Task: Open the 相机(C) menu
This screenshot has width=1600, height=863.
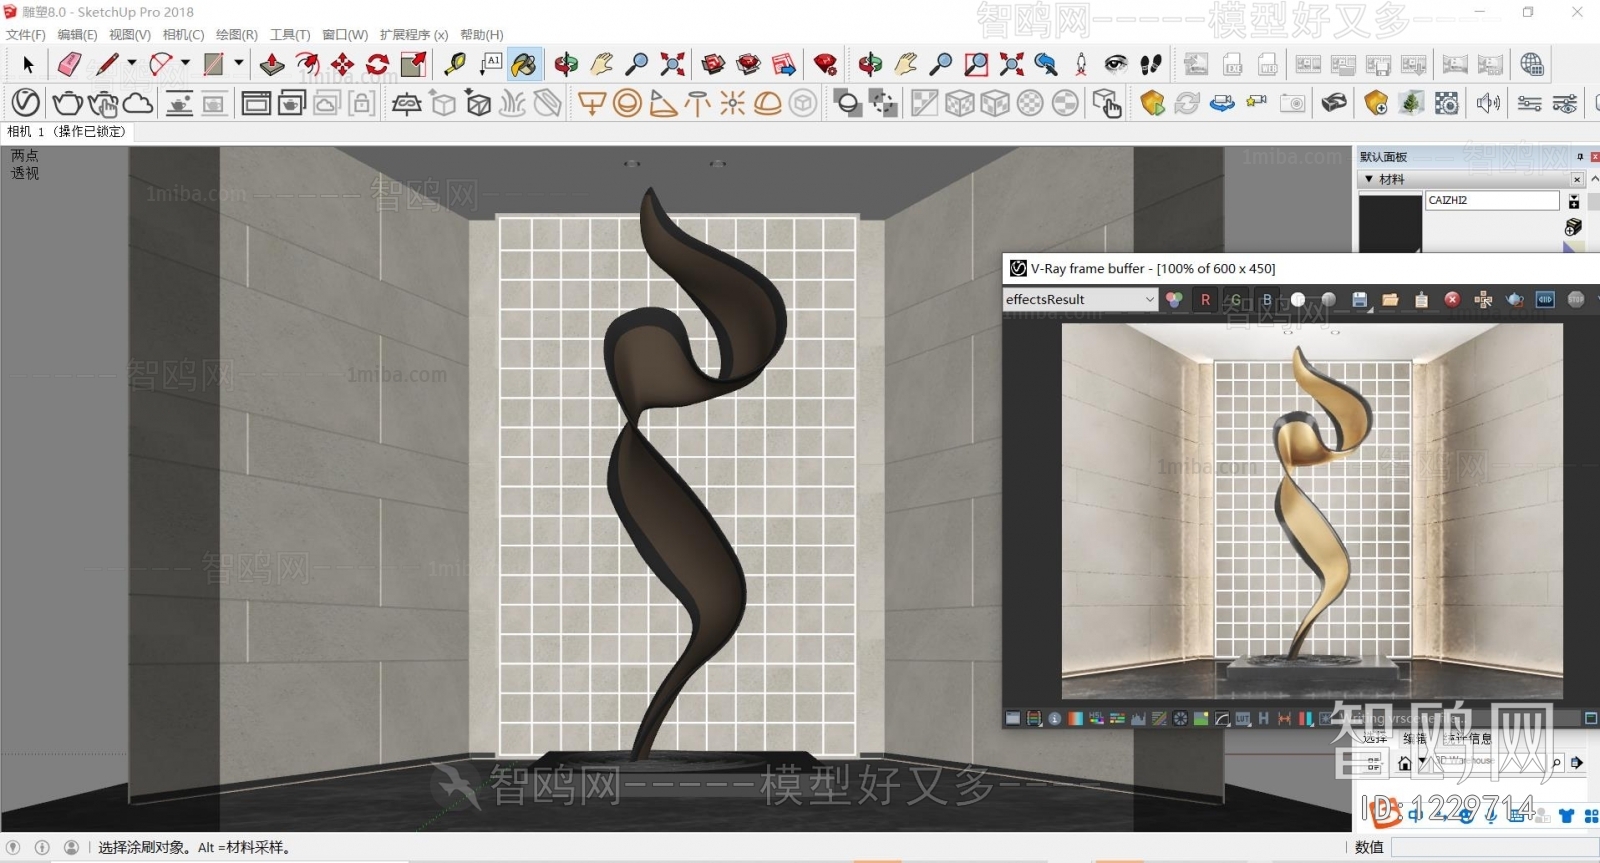Action: pyautogui.click(x=183, y=34)
